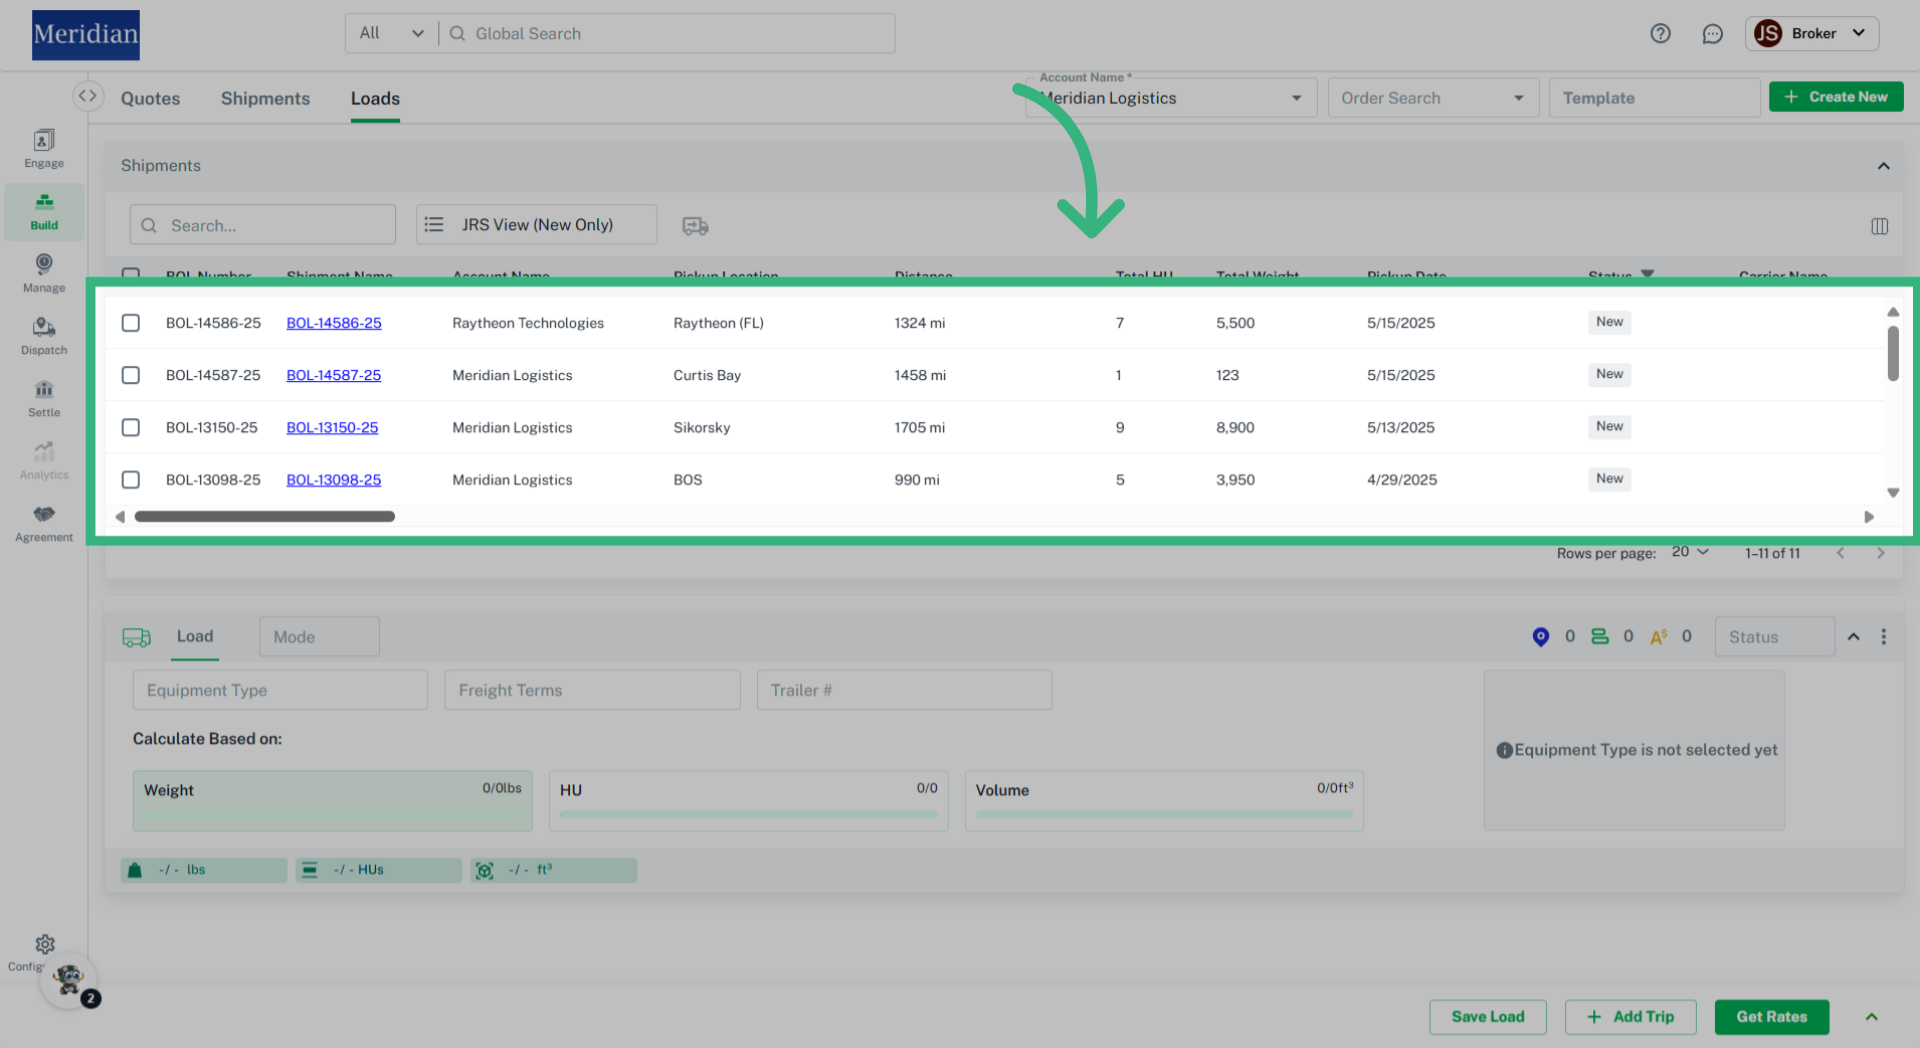Go to the Dispatch sidebar icon
Viewport: 1920px width, 1048px height.
[x=44, y=336]
